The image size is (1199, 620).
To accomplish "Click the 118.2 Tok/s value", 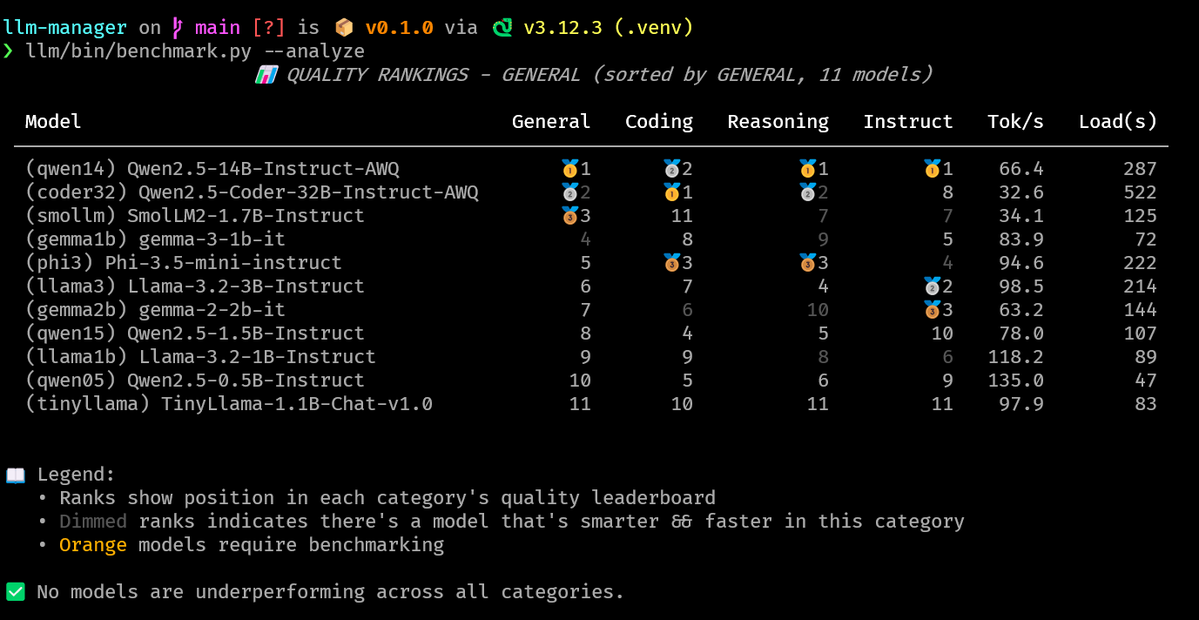I will [1015, 356].
